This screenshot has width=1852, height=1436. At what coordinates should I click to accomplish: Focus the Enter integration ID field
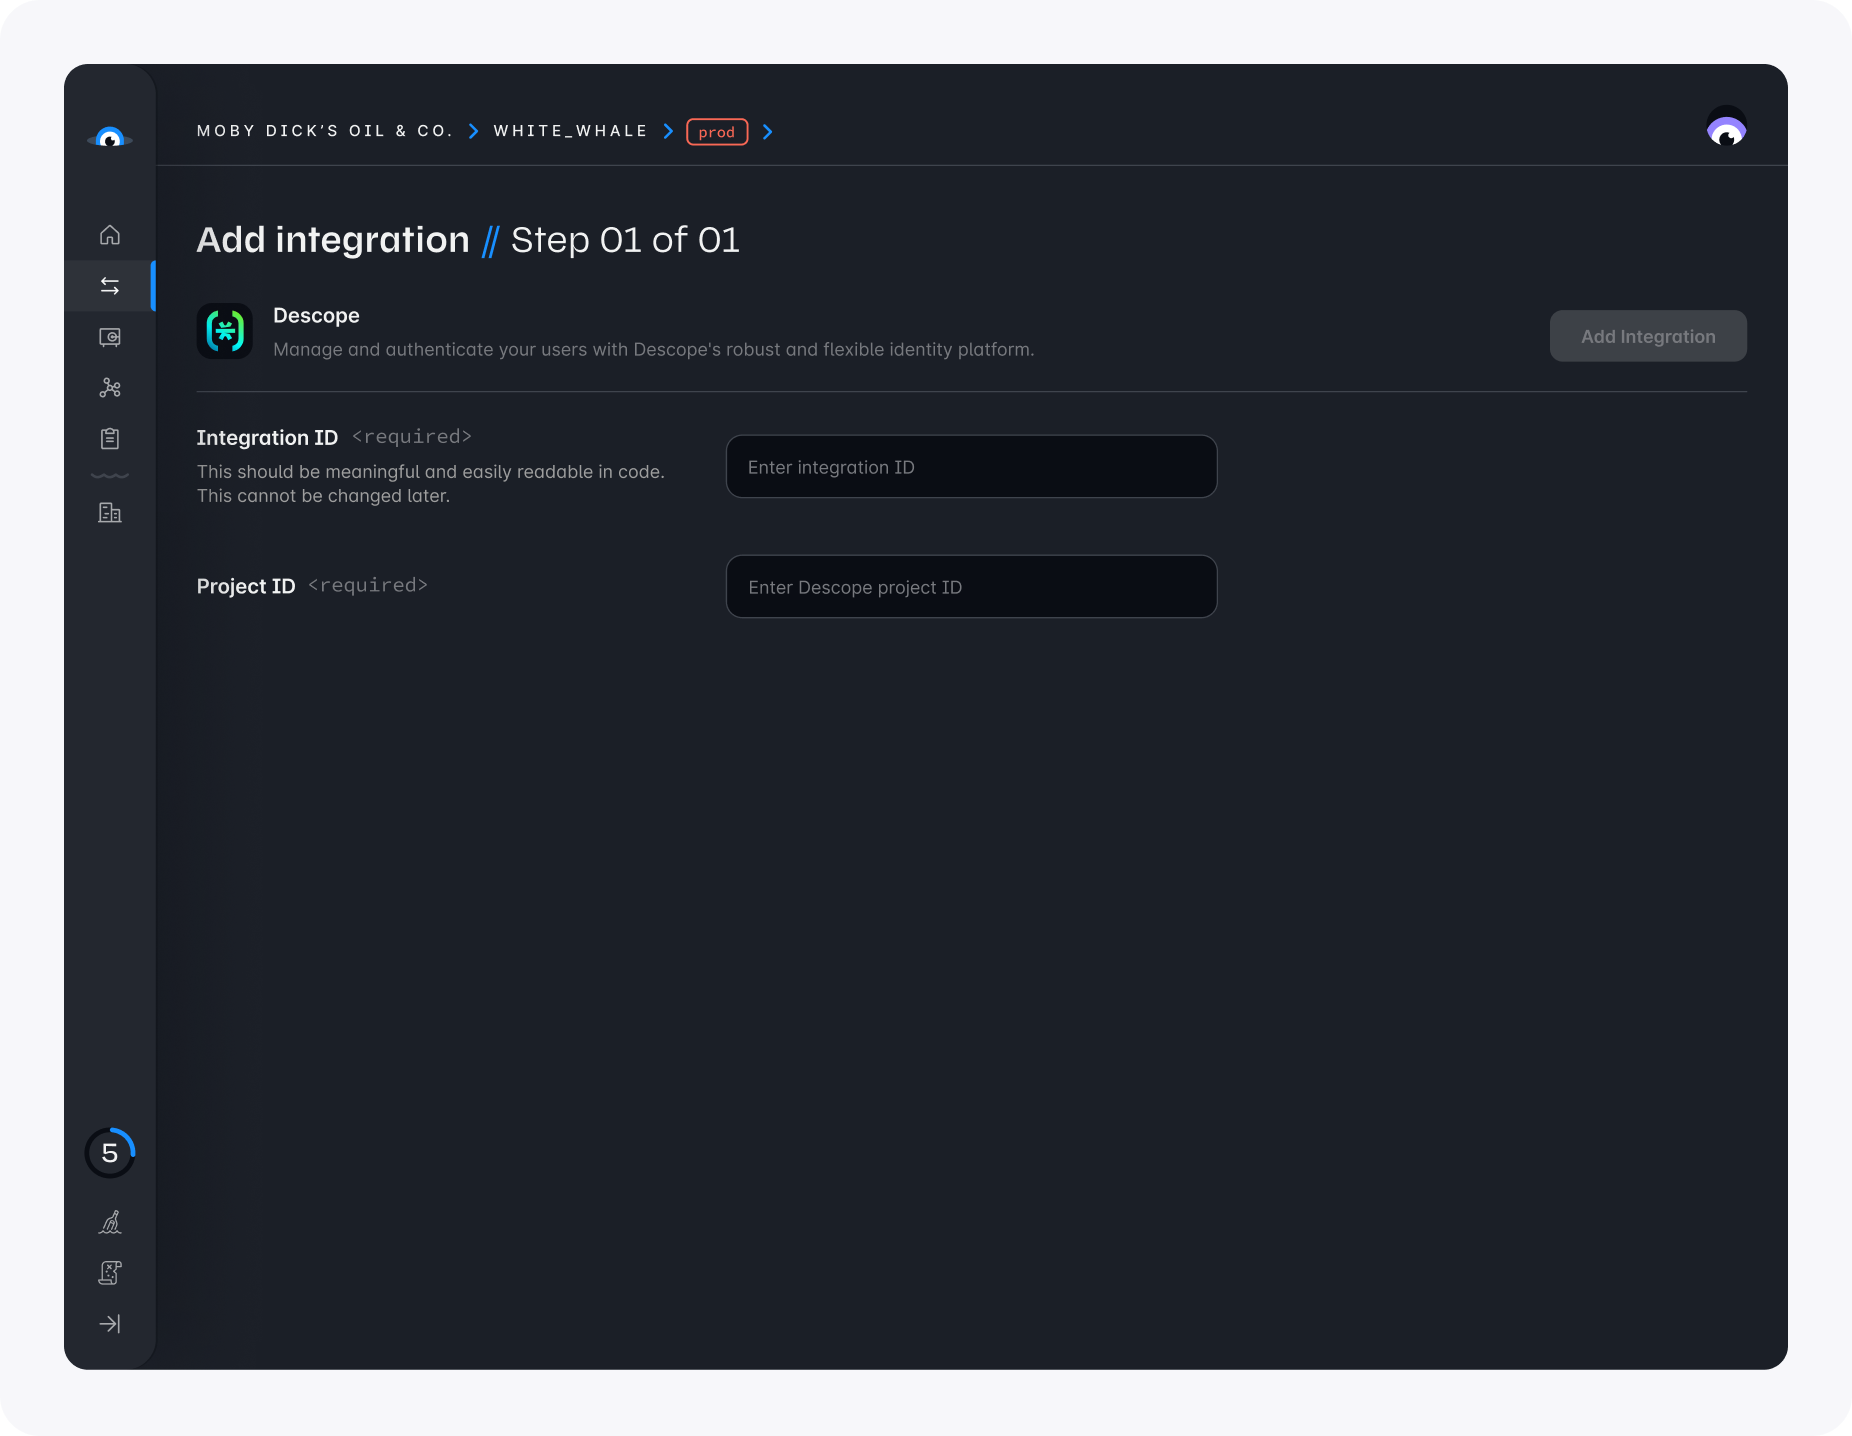[x=971, y=466]
